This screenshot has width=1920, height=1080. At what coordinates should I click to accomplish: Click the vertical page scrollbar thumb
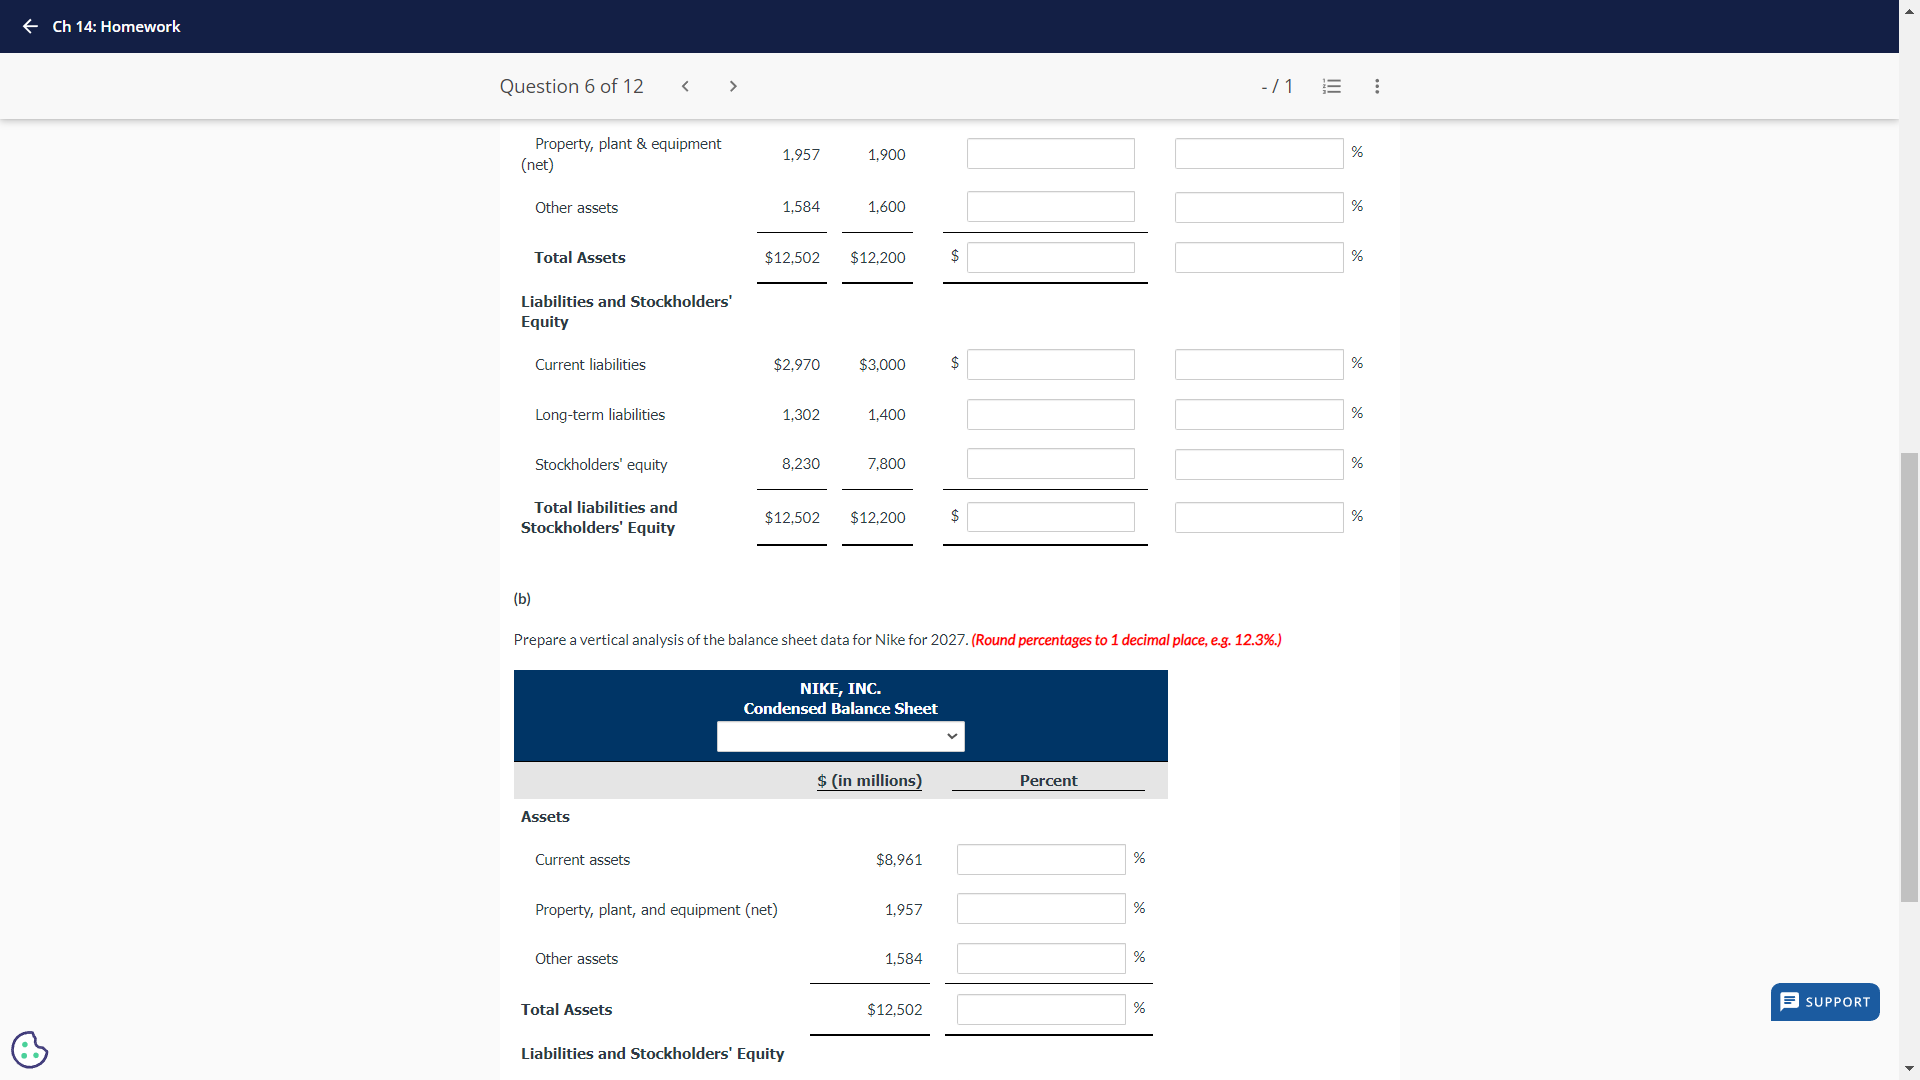[1909, 676]
